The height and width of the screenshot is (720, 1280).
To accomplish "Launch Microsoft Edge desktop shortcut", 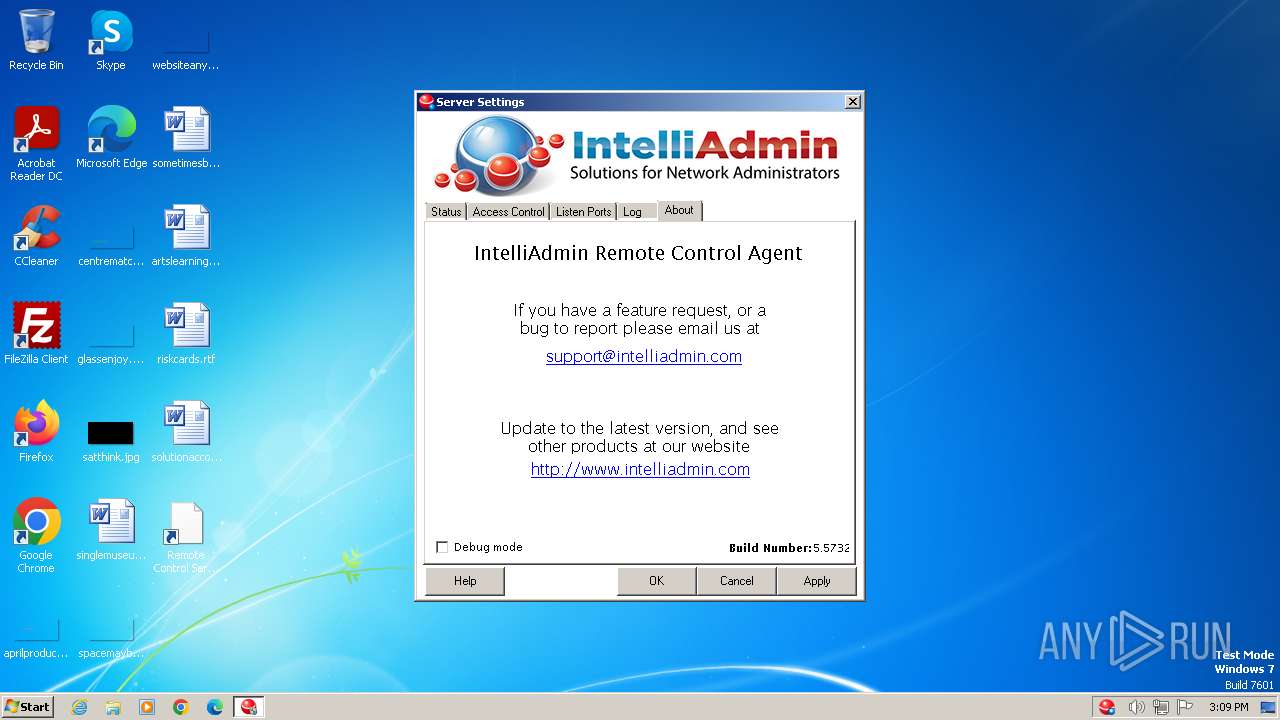I will 111,138.
